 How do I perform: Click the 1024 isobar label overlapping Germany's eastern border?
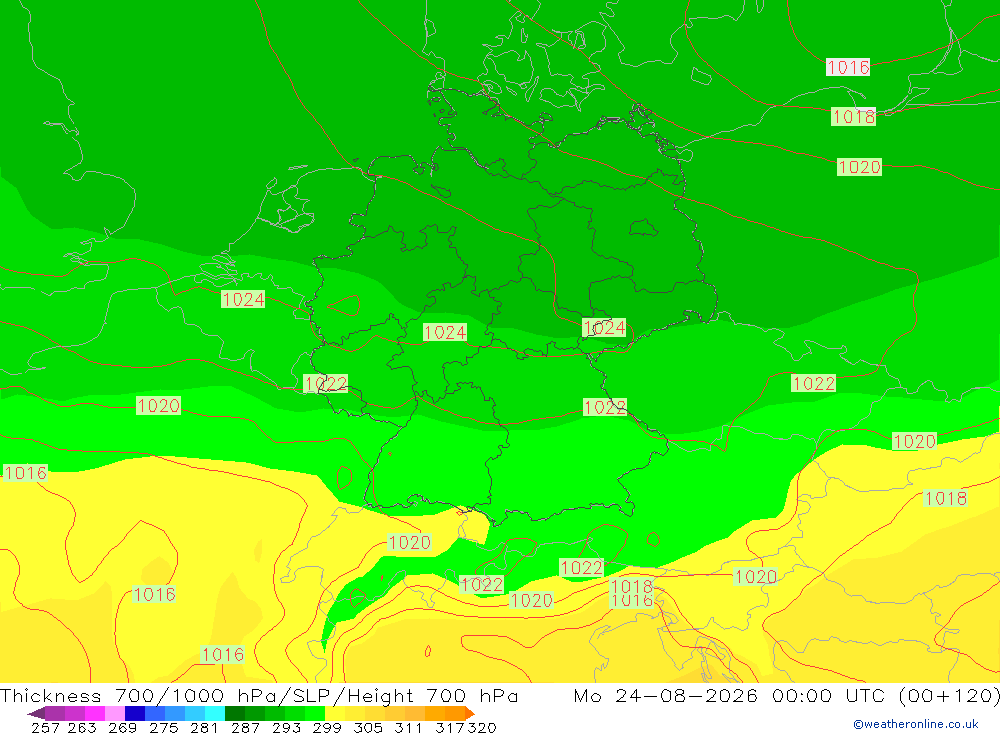pyautogui.click(x=604, y=328)
